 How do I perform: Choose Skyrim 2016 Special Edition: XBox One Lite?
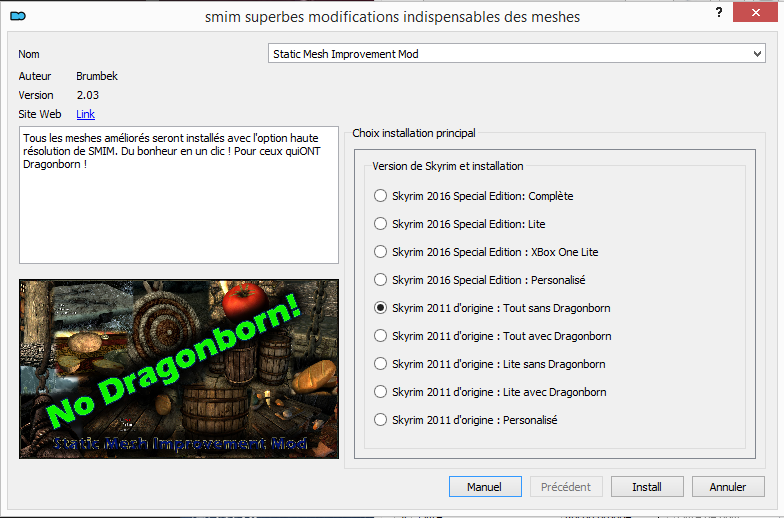click(380, 252)
